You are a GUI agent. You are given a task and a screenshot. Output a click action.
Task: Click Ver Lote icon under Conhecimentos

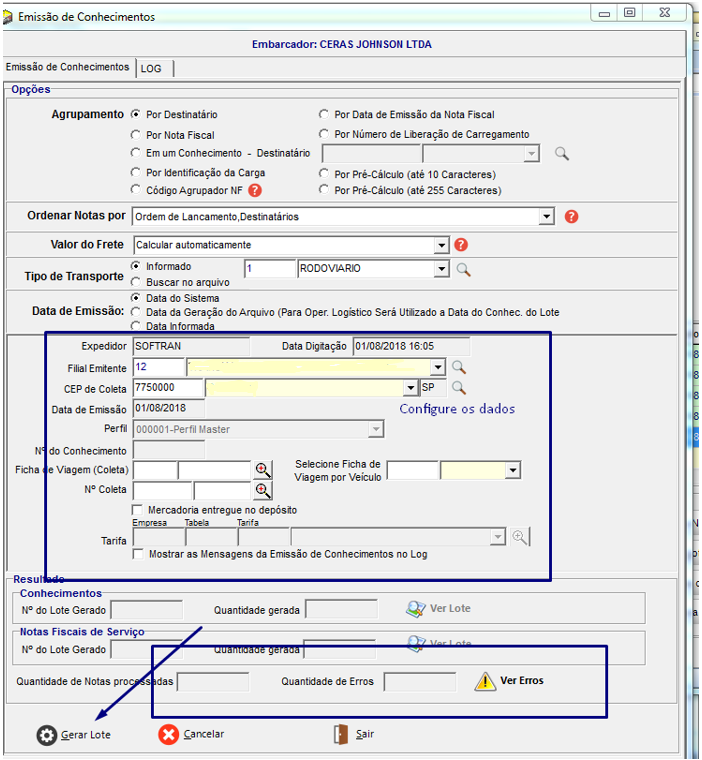coord(415,609)
